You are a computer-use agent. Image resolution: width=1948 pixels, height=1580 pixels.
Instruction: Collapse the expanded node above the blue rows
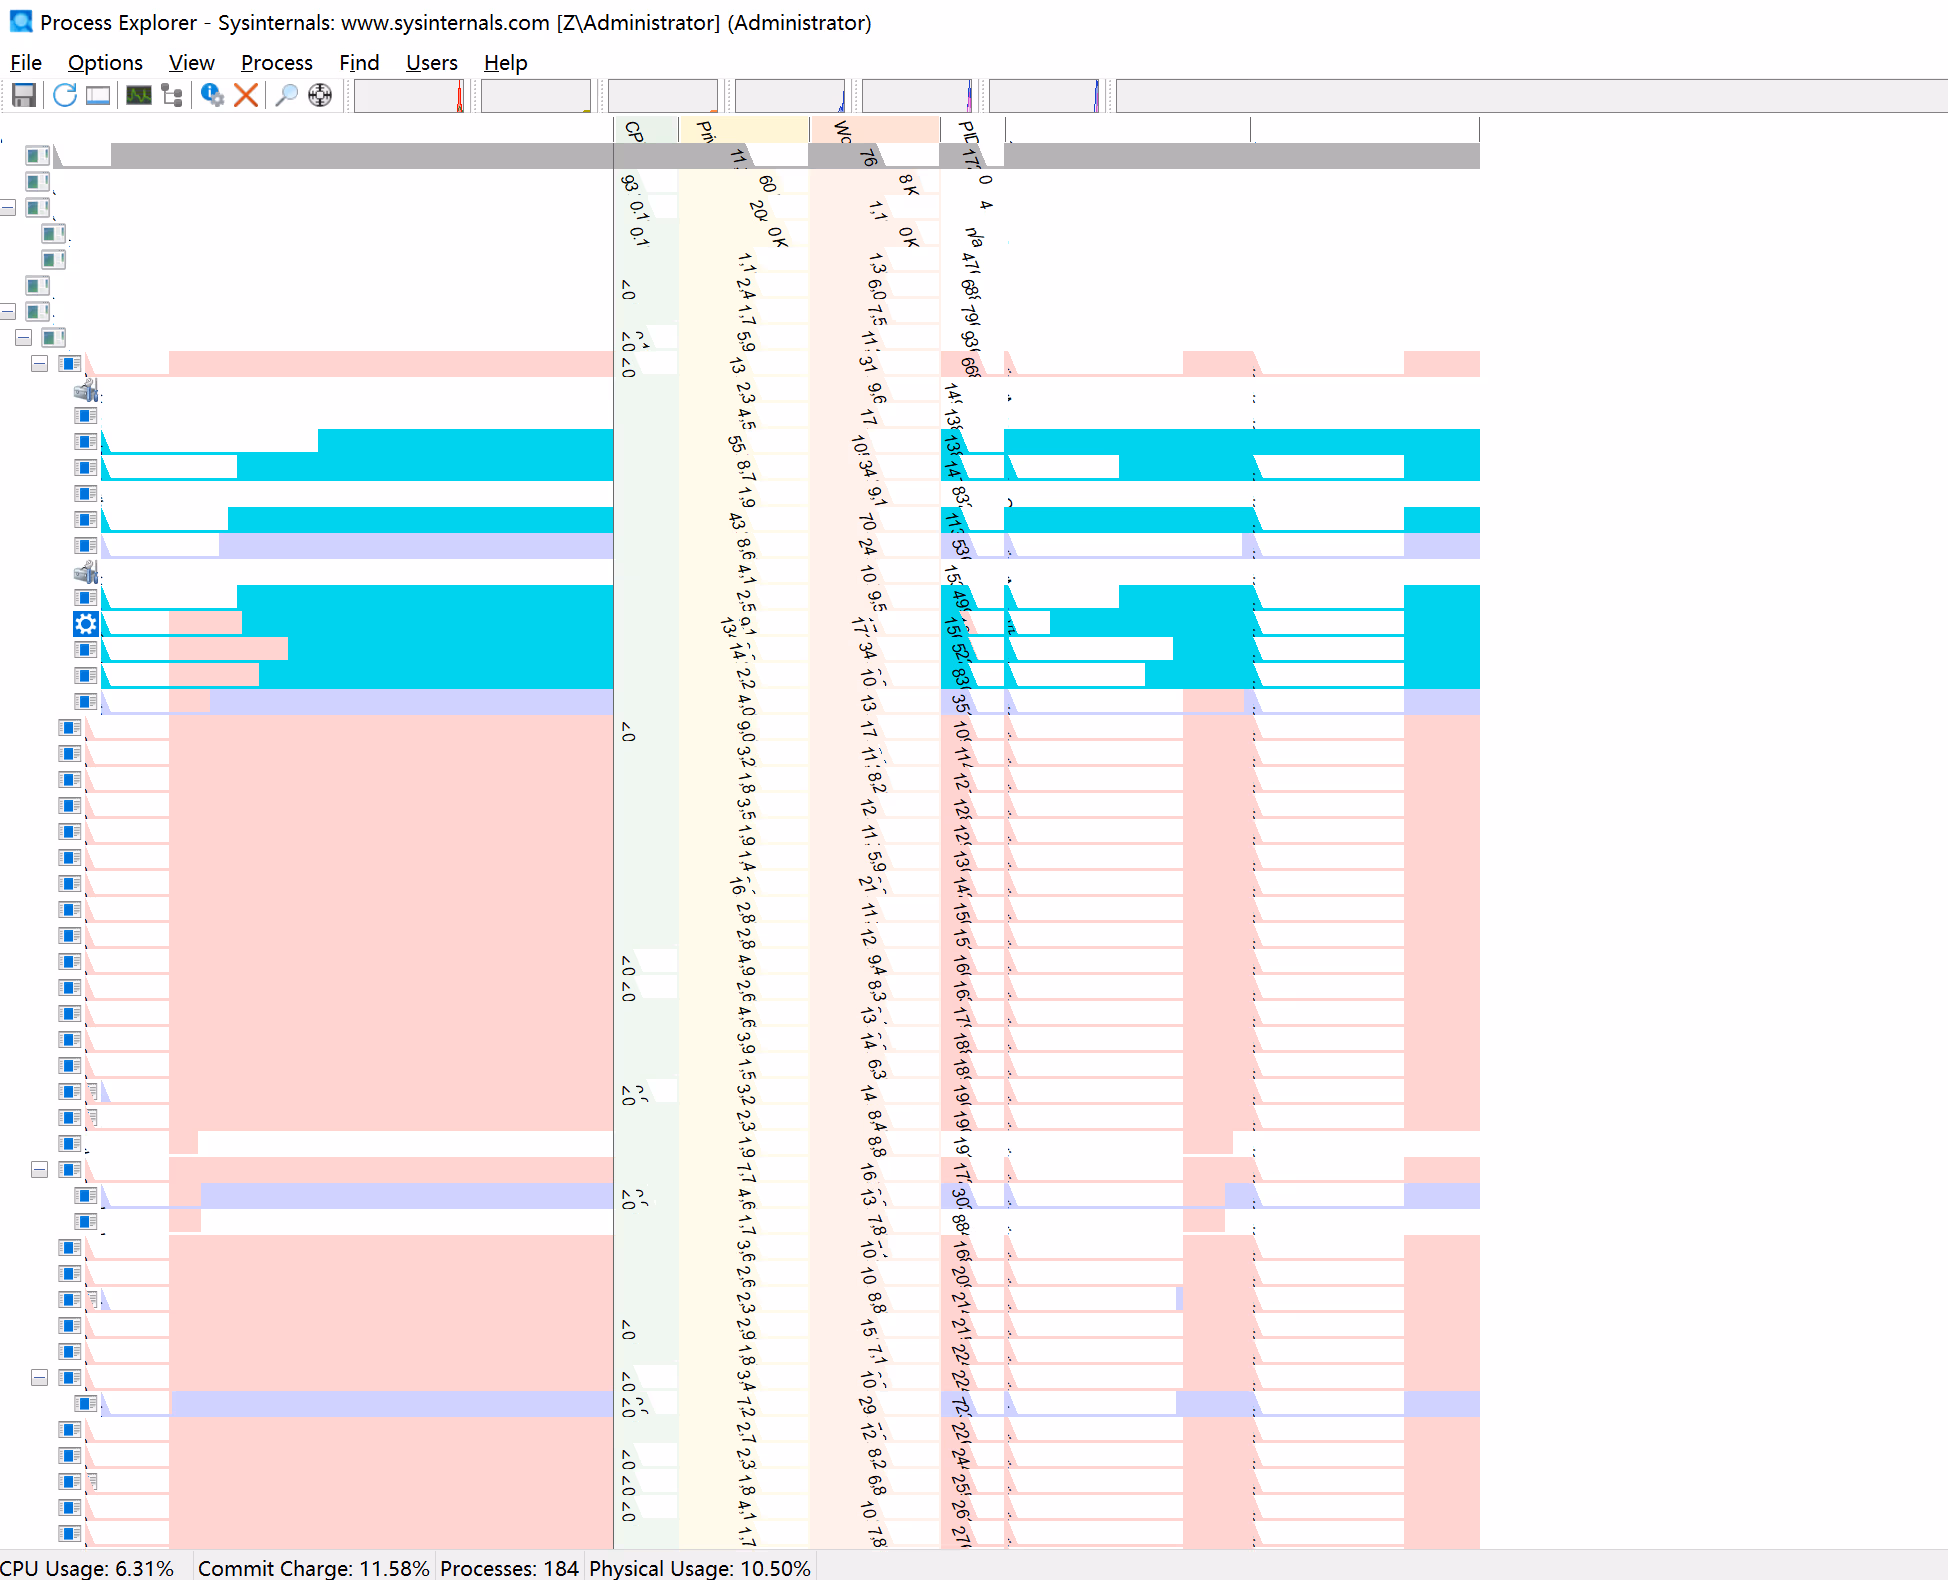click(x=39, y=364)
